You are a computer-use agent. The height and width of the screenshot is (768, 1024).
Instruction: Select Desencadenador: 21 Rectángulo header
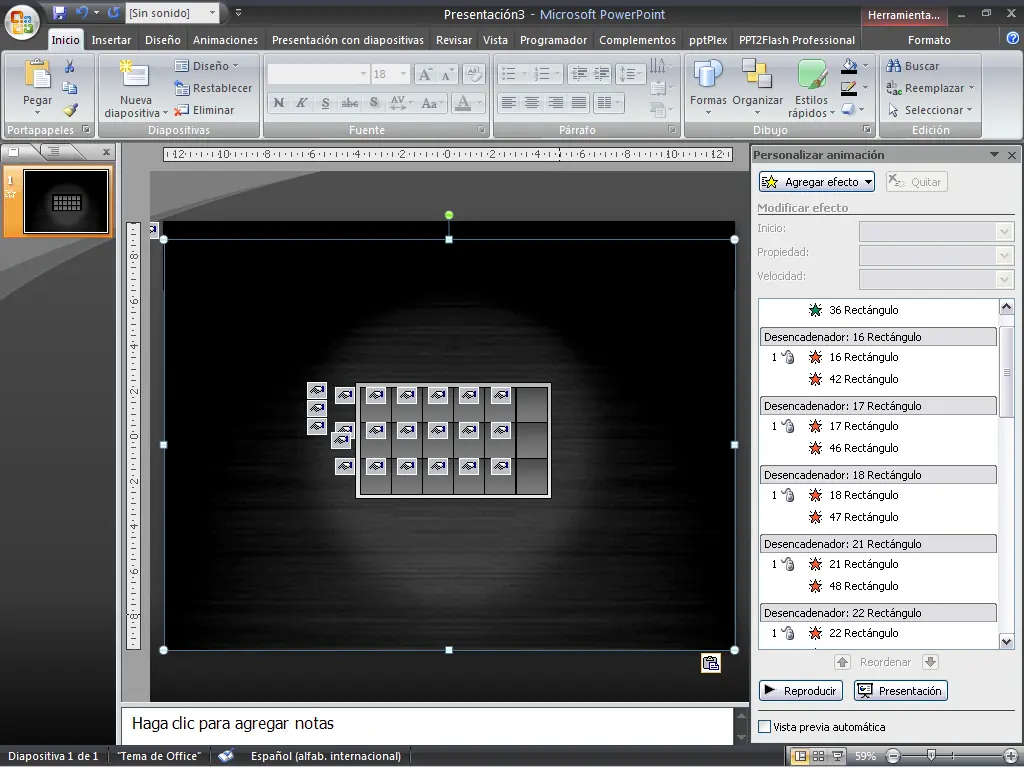click(878, 544)
